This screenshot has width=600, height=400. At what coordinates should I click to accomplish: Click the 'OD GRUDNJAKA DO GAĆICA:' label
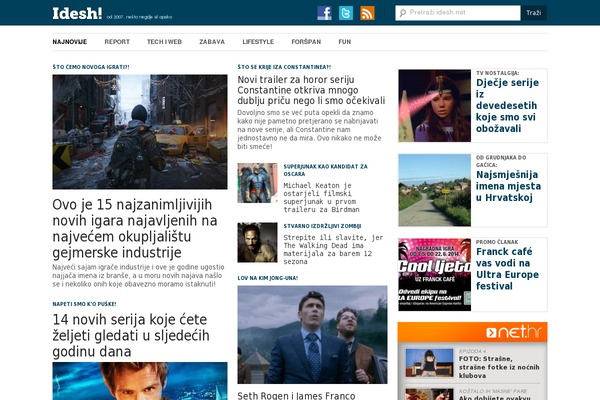click(501, 161)
